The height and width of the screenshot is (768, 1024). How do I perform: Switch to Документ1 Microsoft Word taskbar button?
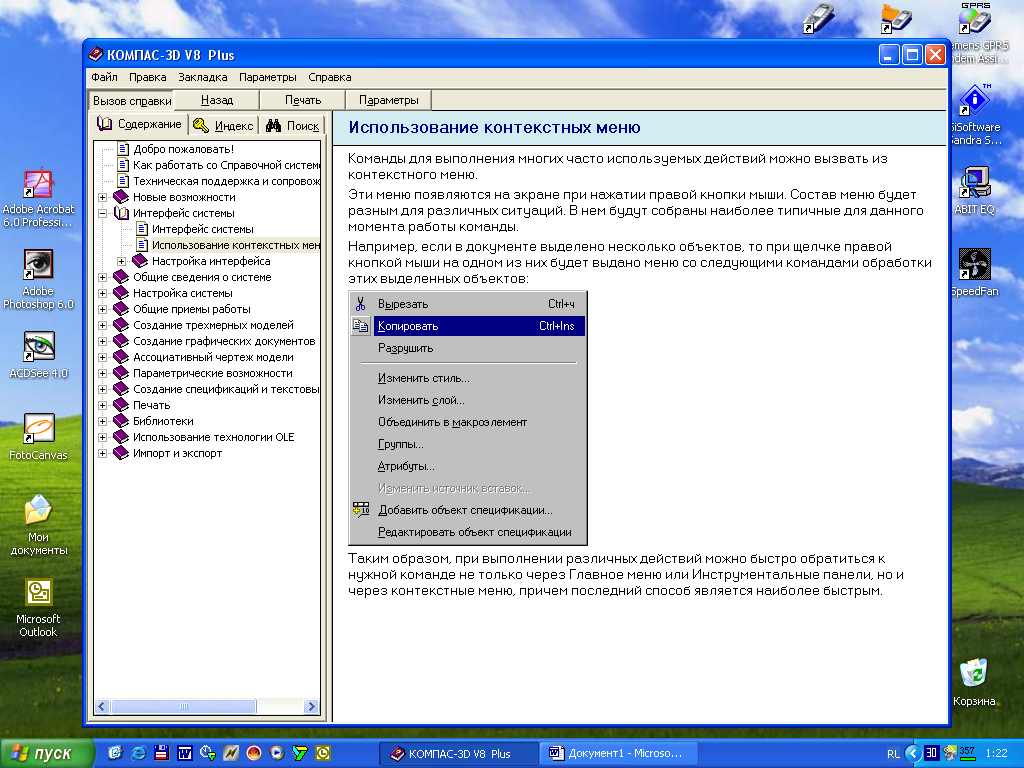[618, 754]
